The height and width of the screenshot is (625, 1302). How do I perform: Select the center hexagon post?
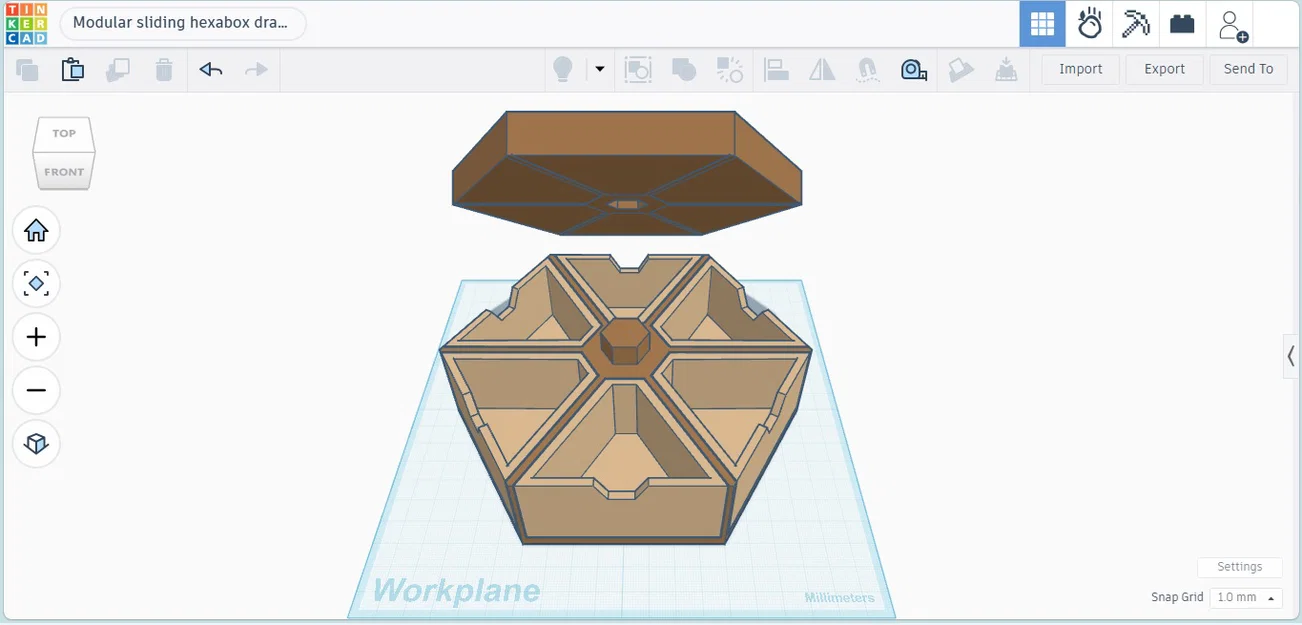coord(625,343)
